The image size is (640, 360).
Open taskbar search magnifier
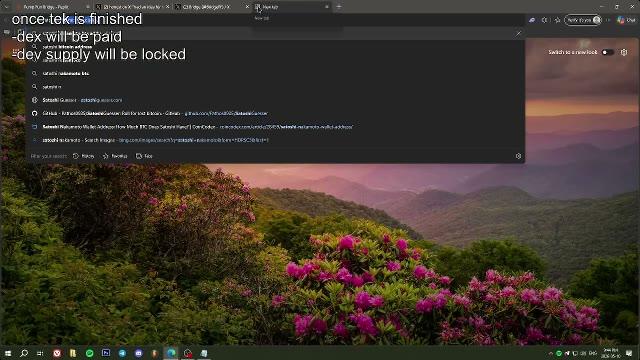click(24, 353)
